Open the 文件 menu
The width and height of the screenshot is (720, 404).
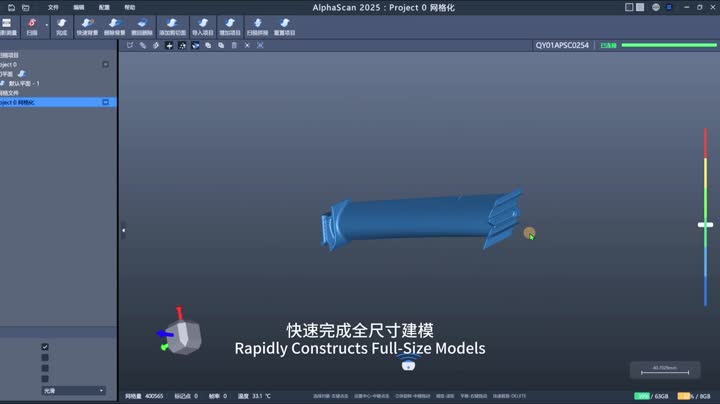[53, 7]
